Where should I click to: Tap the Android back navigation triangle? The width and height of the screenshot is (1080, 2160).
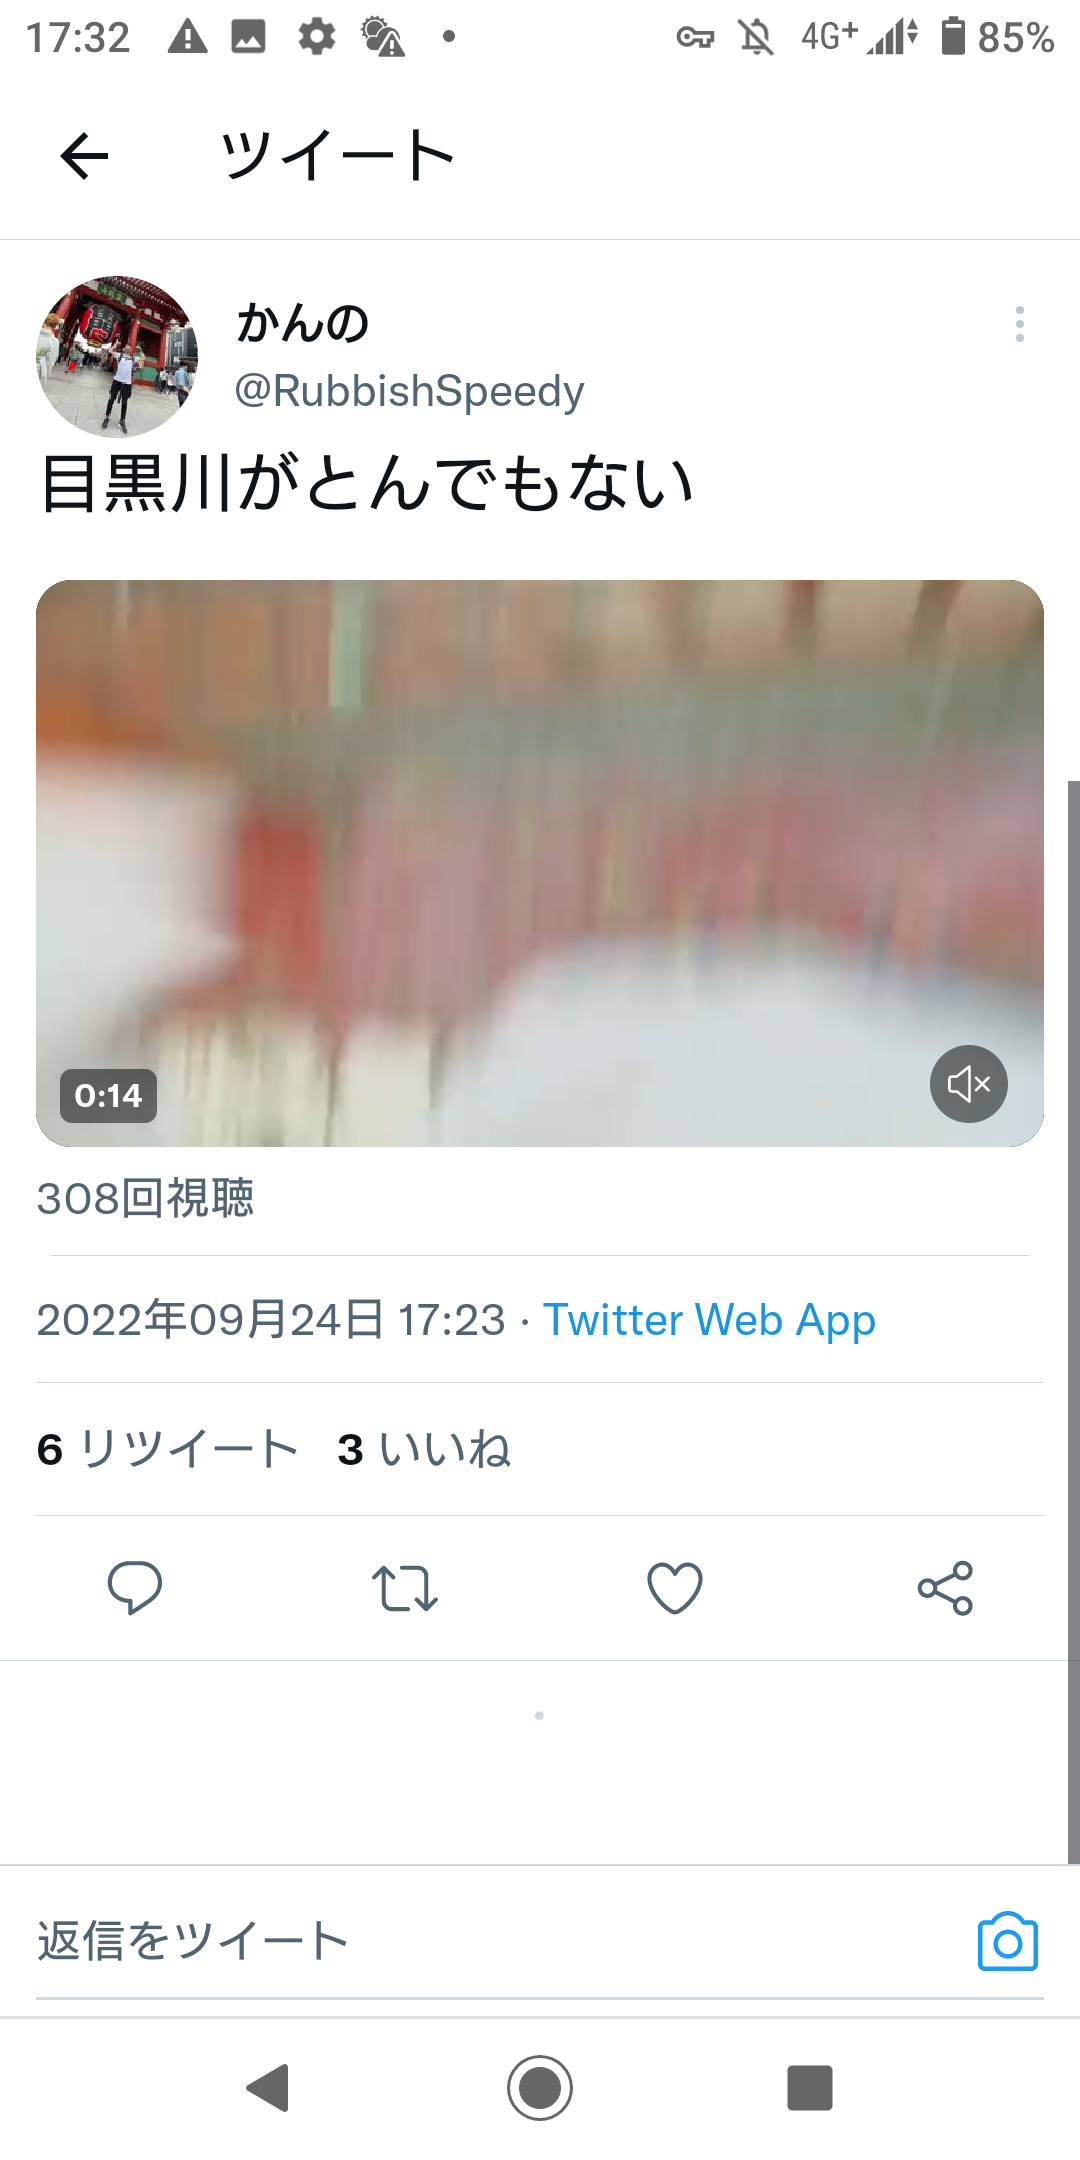point(268,2088)
